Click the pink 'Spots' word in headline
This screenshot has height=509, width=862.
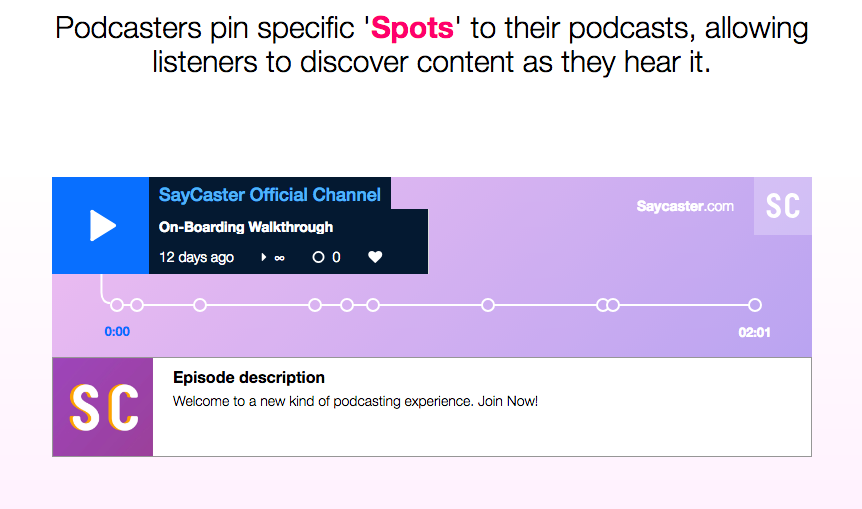coord(412,27)
